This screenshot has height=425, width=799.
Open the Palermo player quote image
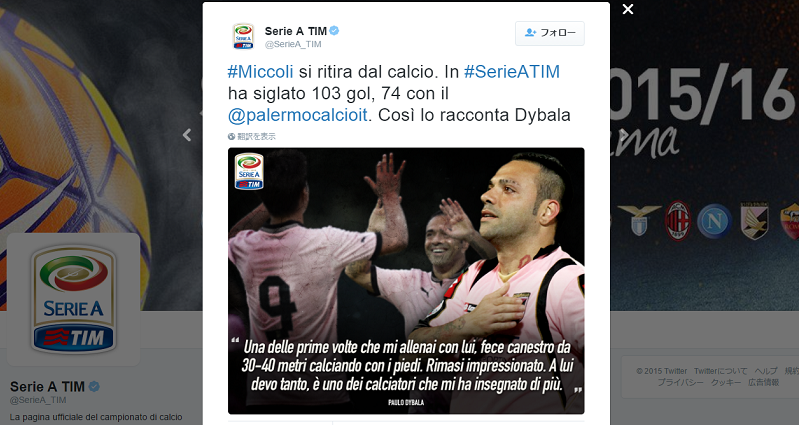coord(406,281)
